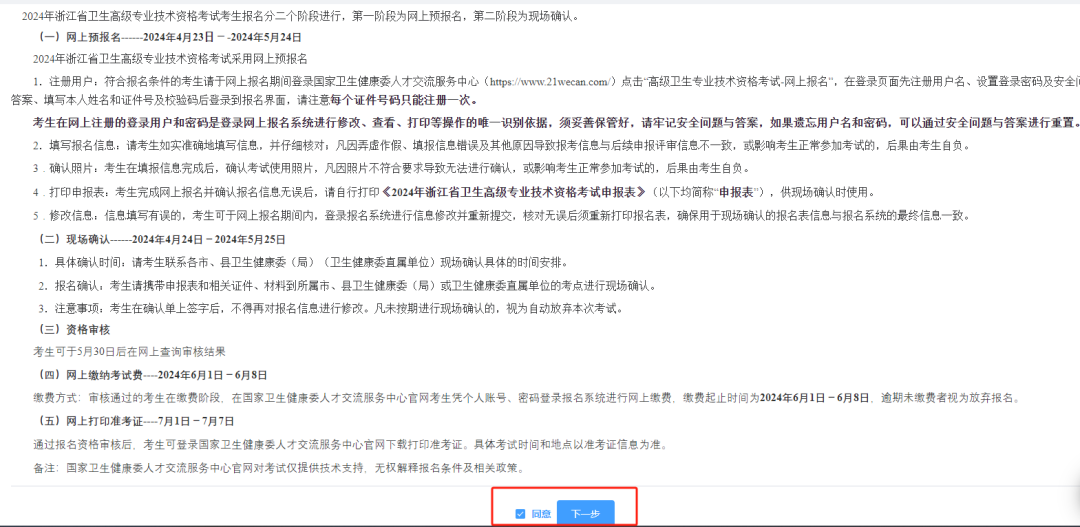1080x527 pixels.
Task: Click bold paragraph 考生在网上注册的登录用户和密码
Action: coord(557,123)
